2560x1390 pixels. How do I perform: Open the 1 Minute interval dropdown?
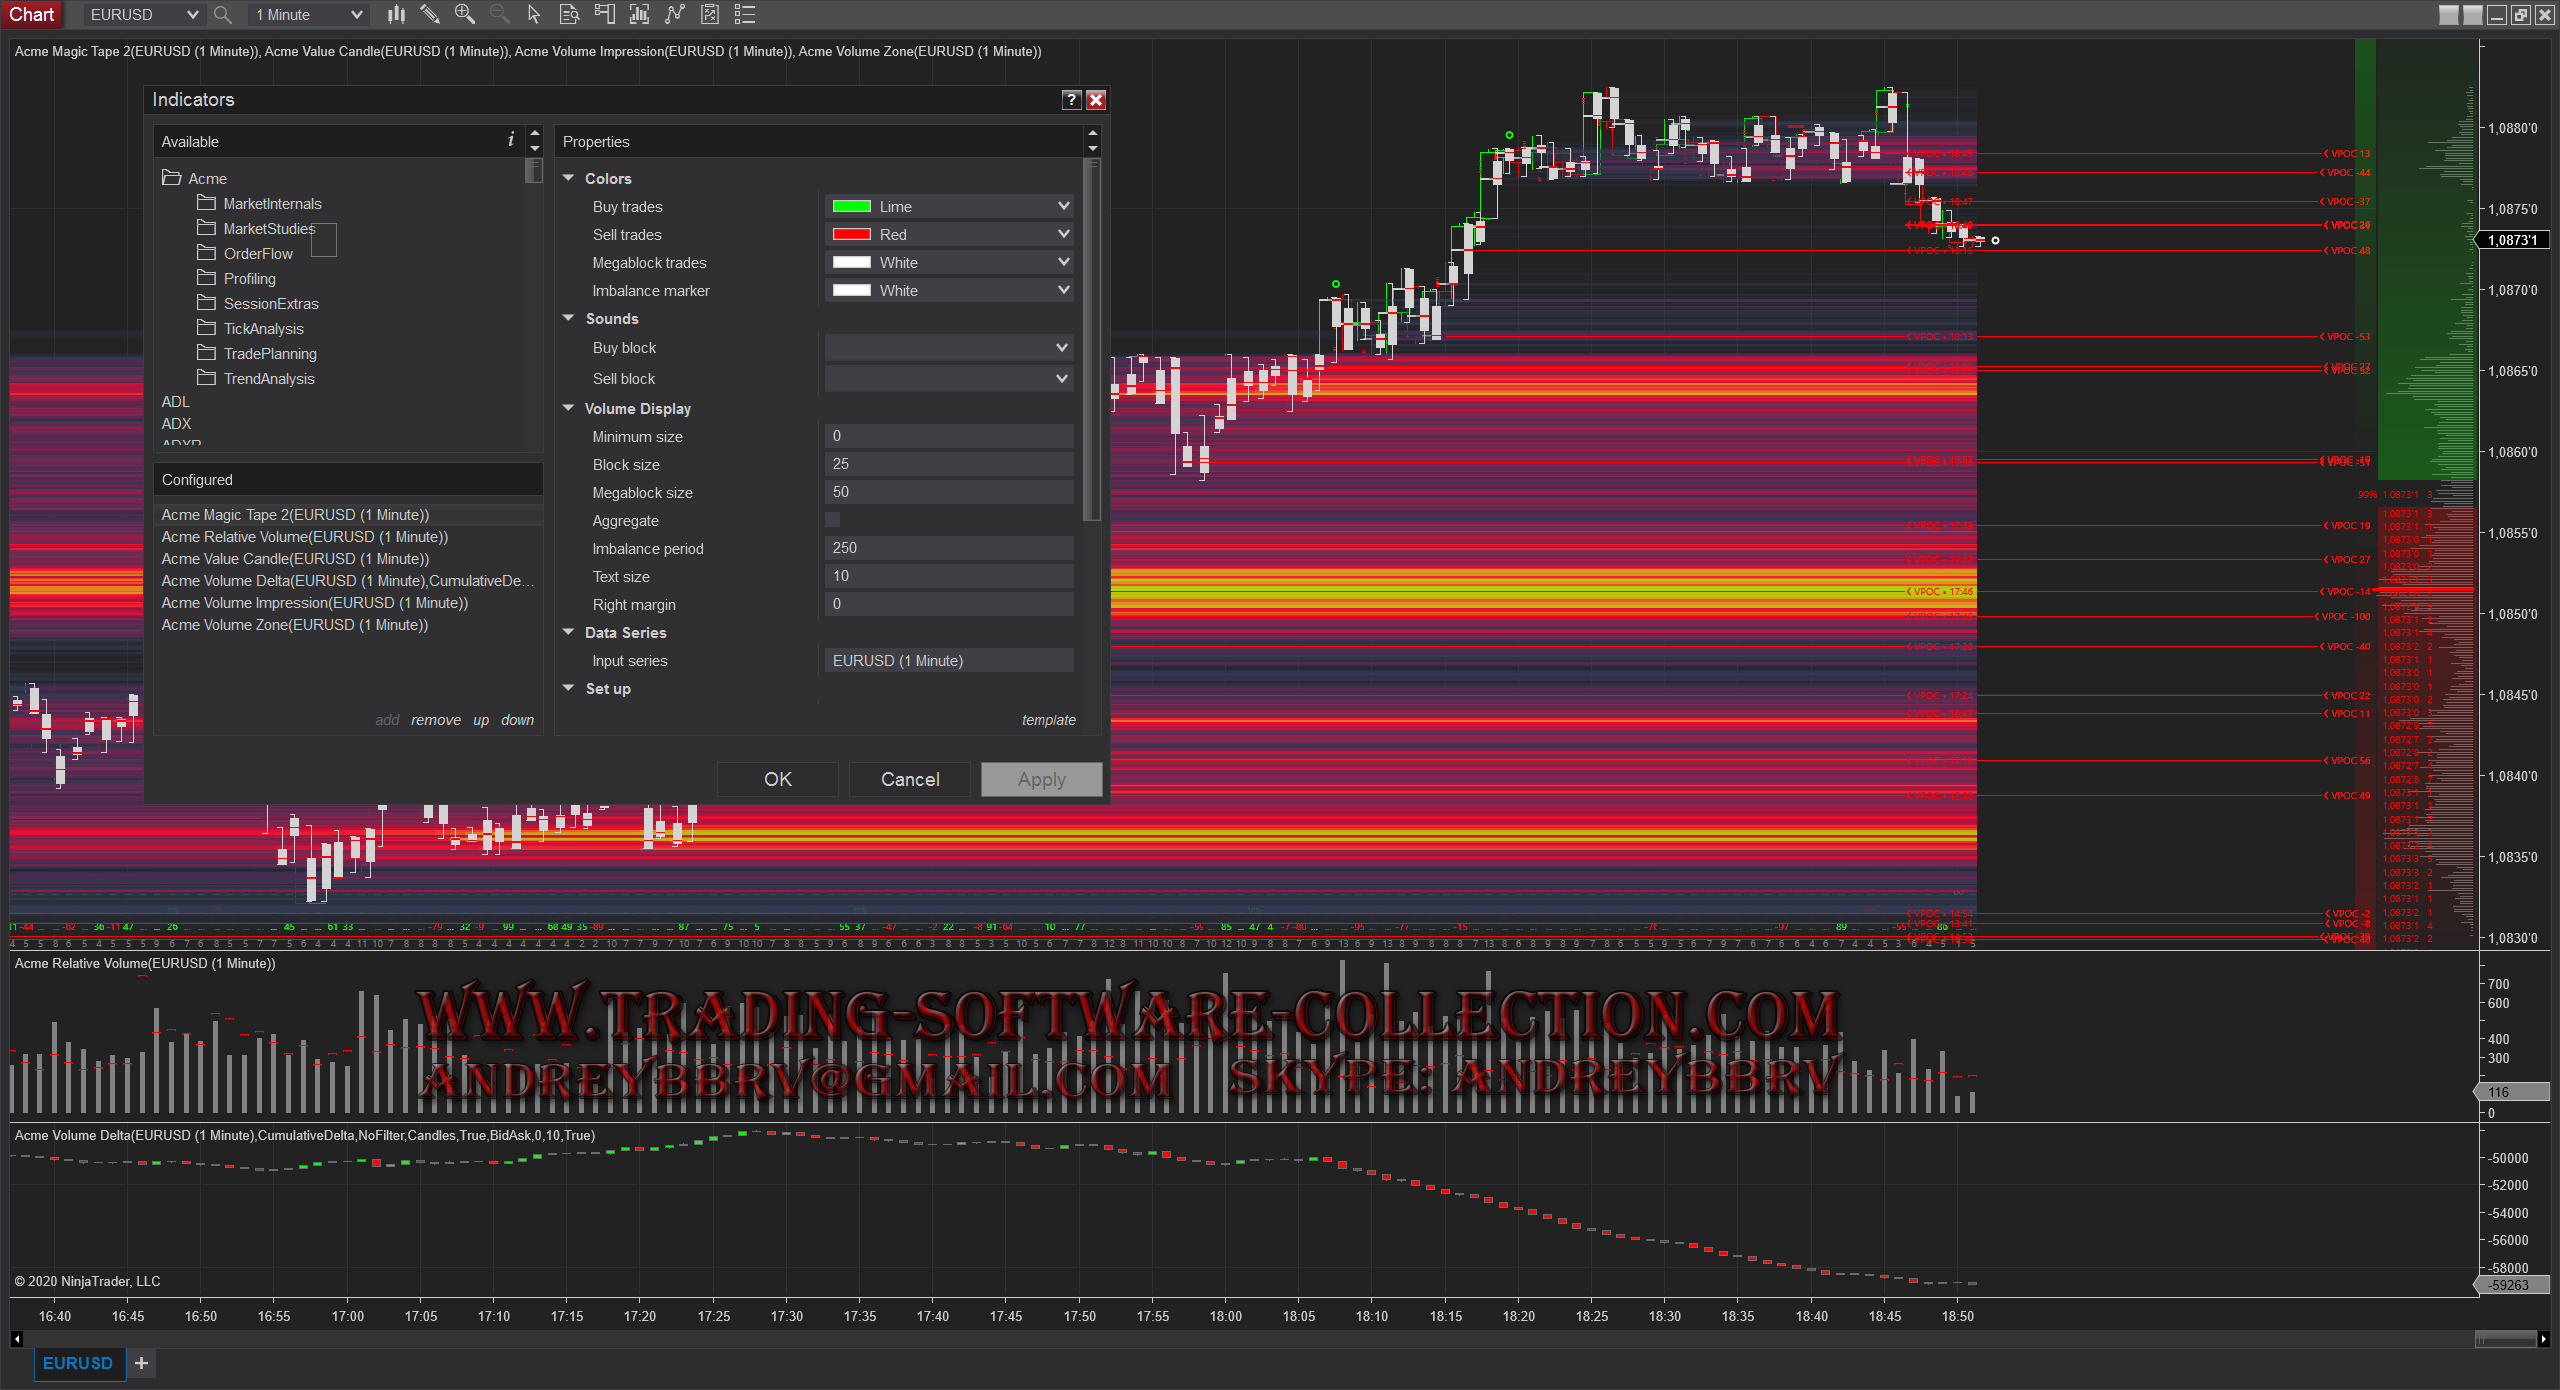(309, 15)
